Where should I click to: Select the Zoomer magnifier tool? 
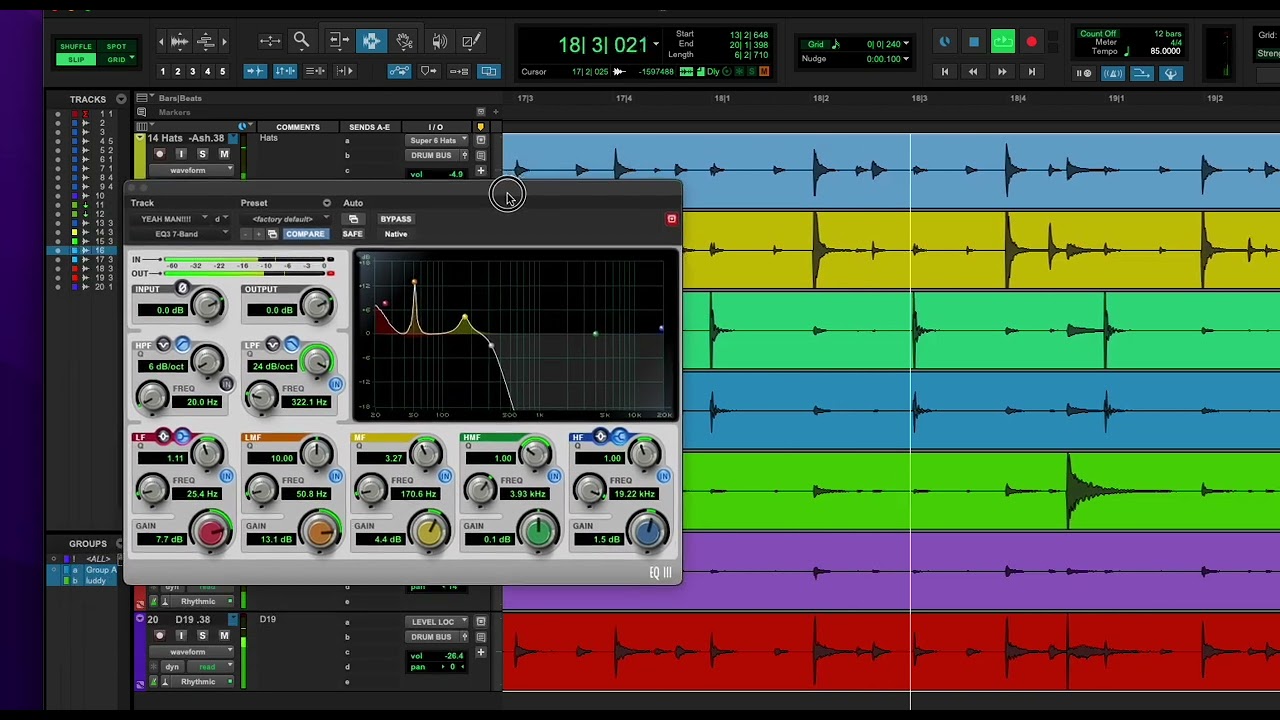pos(301,41)
